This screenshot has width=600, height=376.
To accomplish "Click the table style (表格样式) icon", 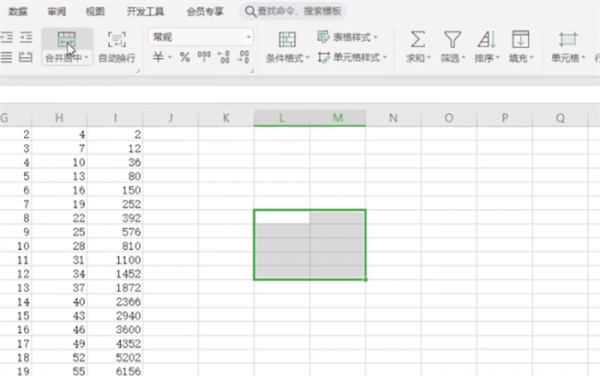I will coord(323,37).
